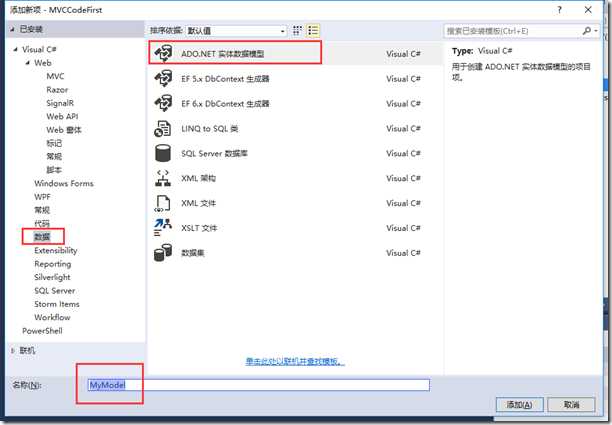Close the 添加新项 dialog
The width and height of the screenshot is (612, 425).
[588, 10]
